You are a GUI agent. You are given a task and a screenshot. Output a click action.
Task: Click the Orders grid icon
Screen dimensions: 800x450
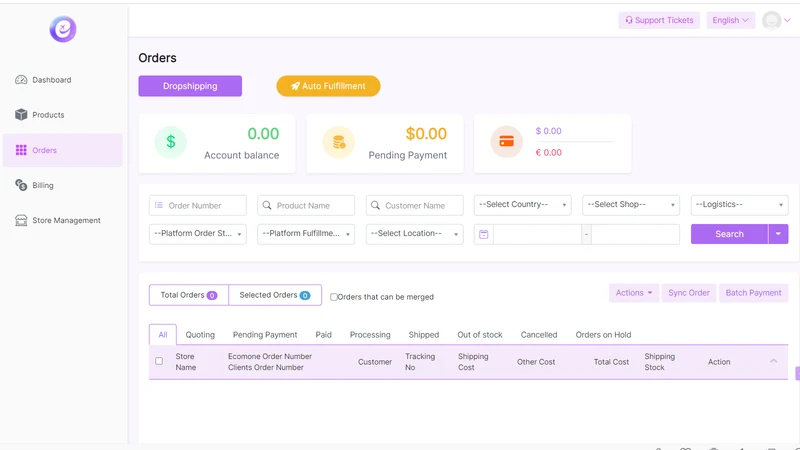(21, 150)
